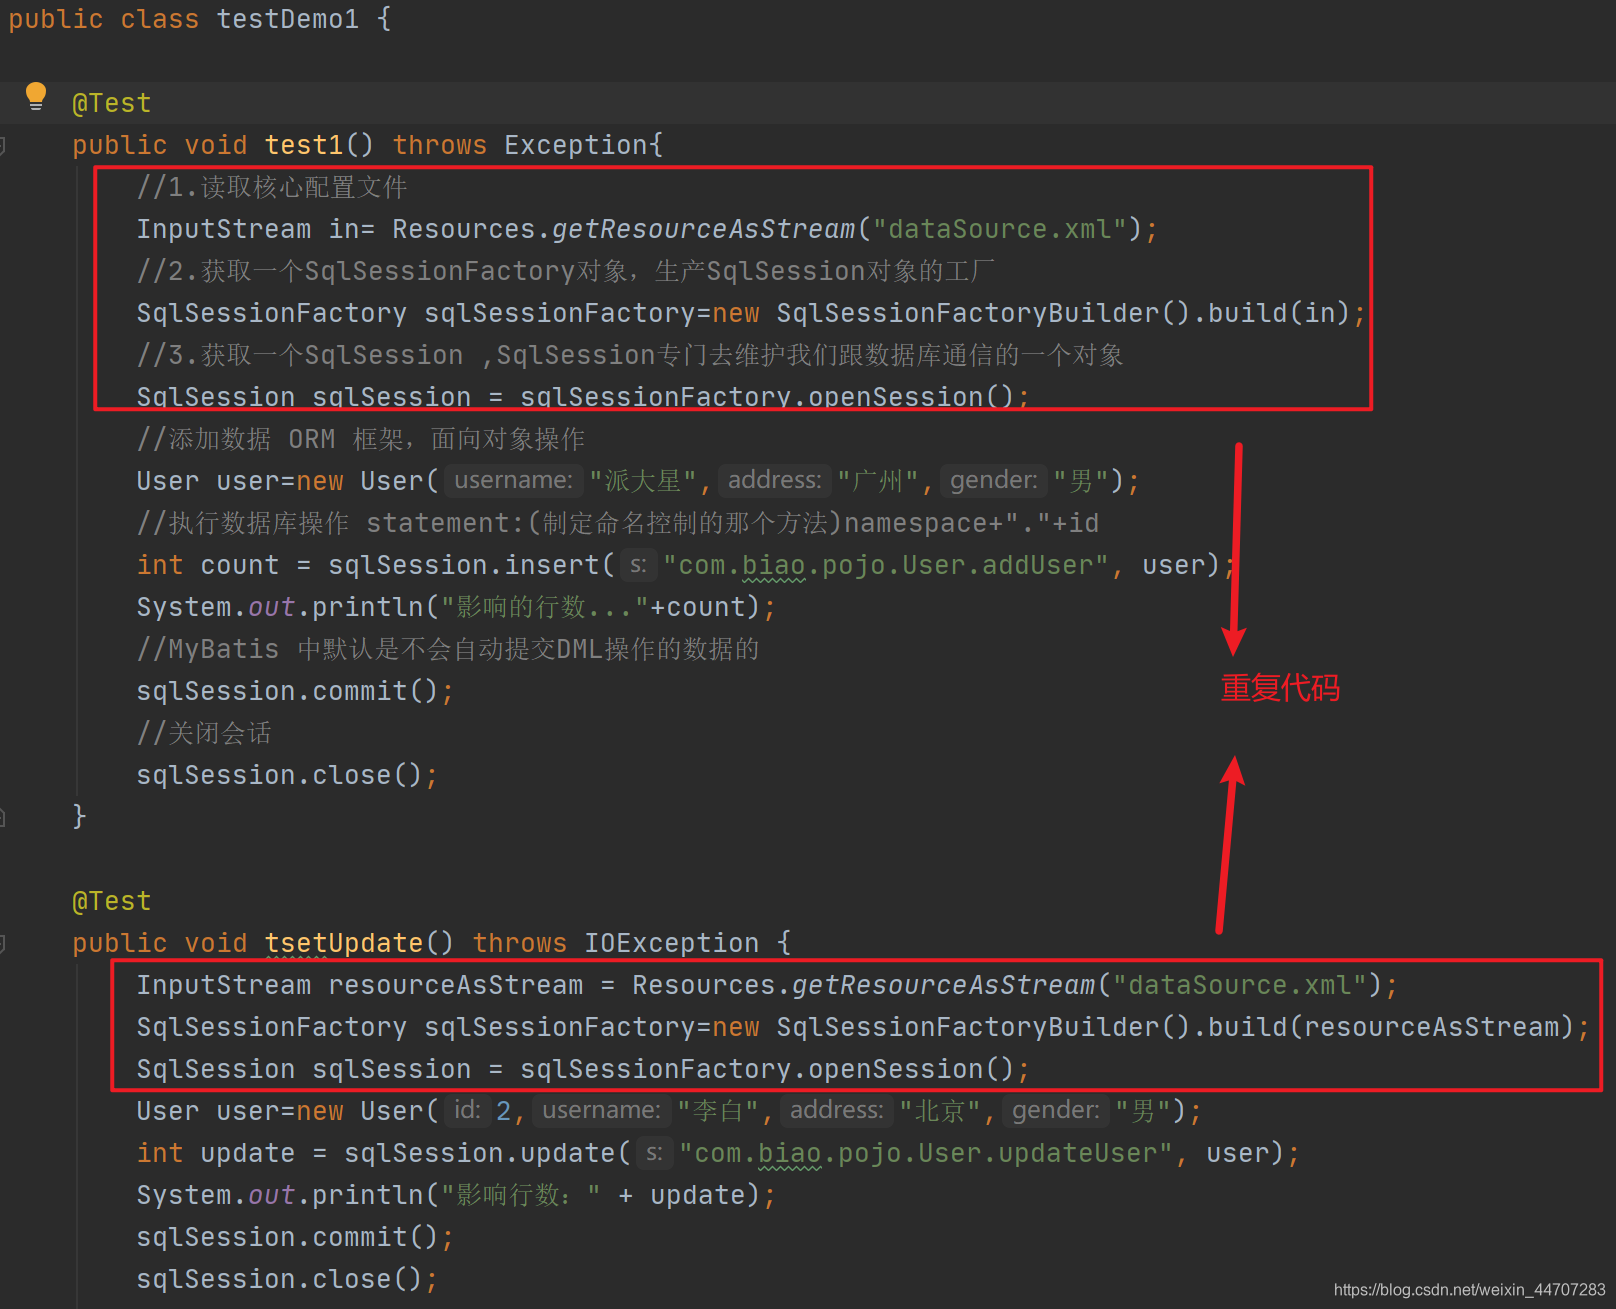This screenshot has height=1309, width=1616.
Task: Click the first @Test annotation above test1
Action: [x=112, y=103]
